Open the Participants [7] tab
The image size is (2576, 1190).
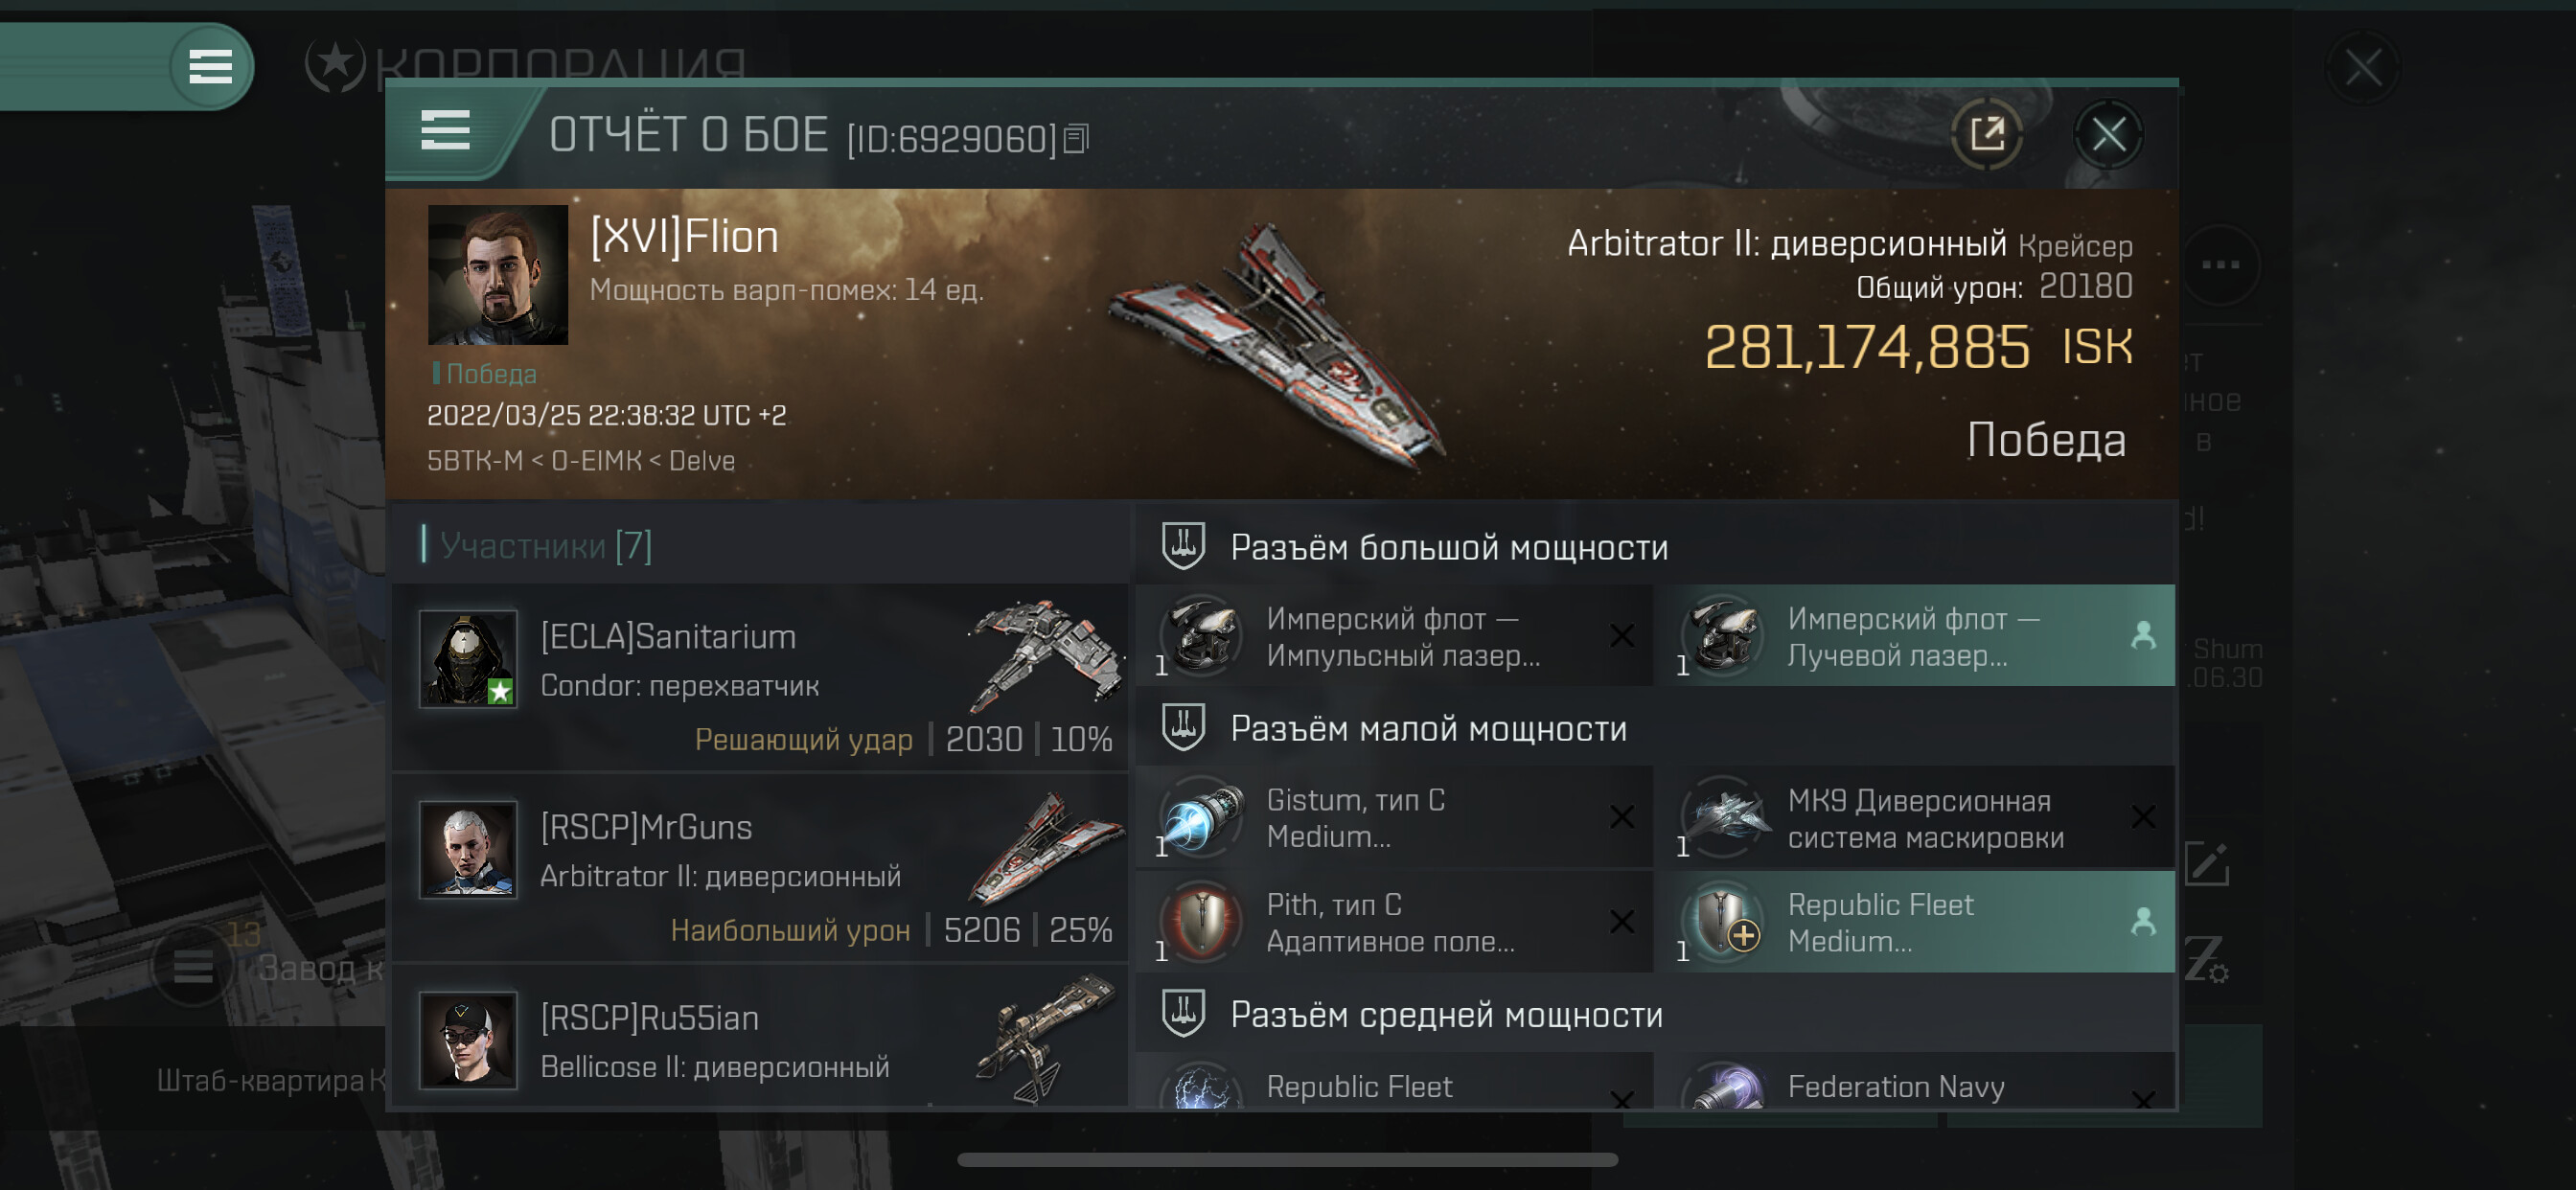pos(546,545)
